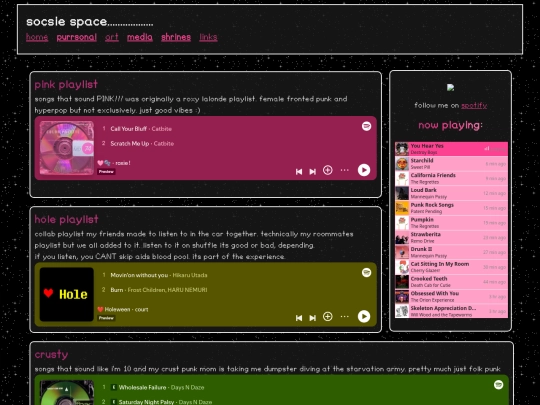The width and height of the screenshot is (540, 405).
Task: Follow the spotify link in sidebar
Action: pos(474,105)
